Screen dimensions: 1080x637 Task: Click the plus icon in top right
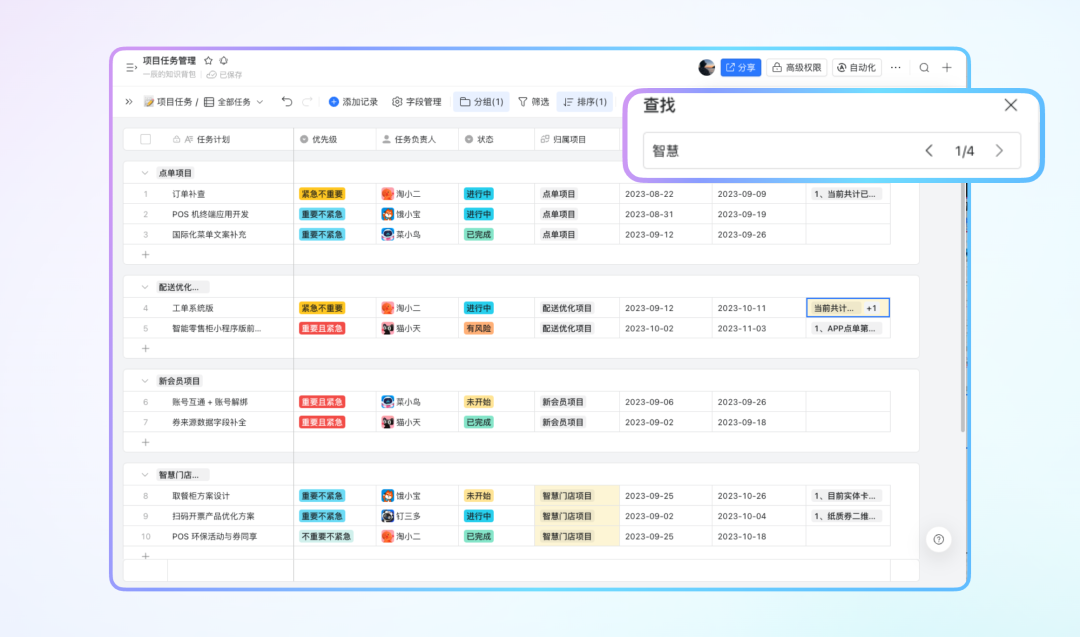(x=947, y=68)
